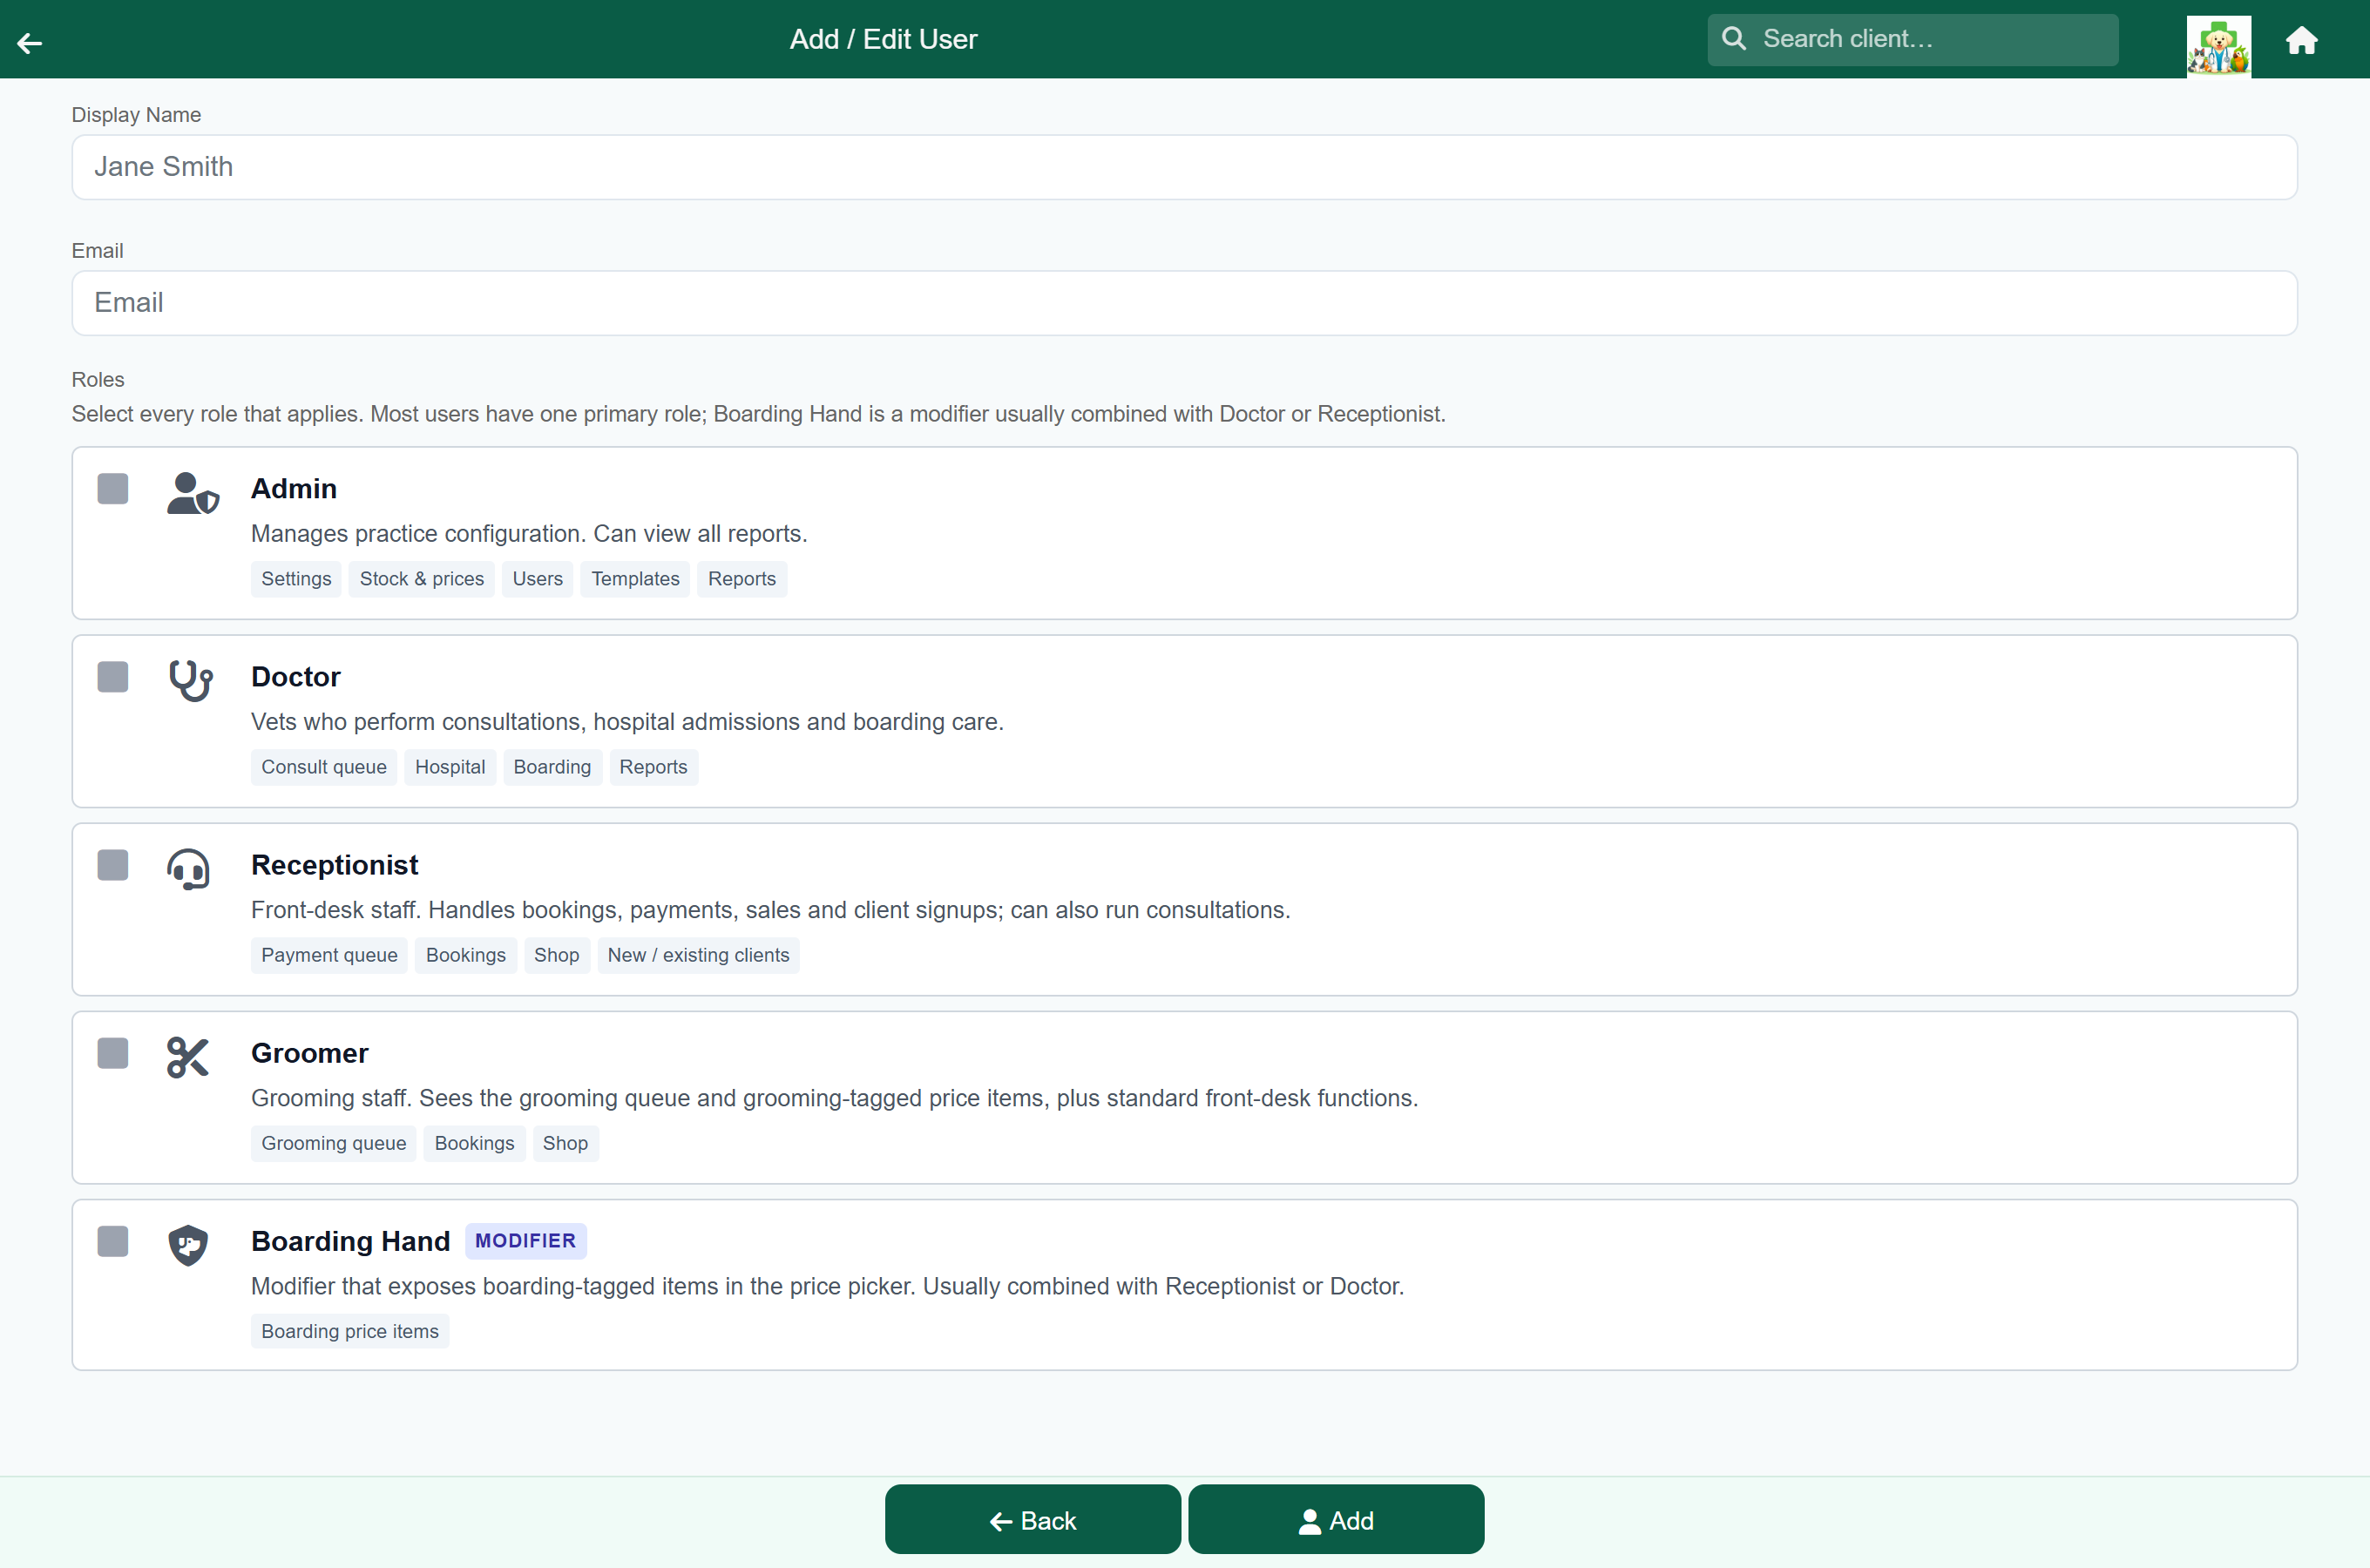Click the Display Name input
Image resolution: width=2370 pixels, height=1568 pixels.
click(x=1184, y=167)
